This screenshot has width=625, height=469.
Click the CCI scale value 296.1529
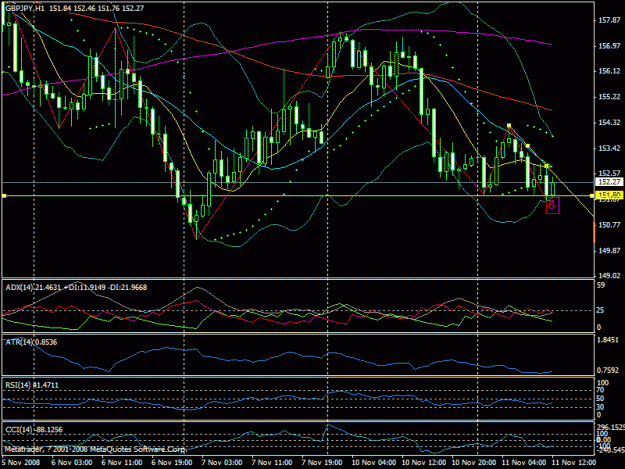(x=610, y=427)
